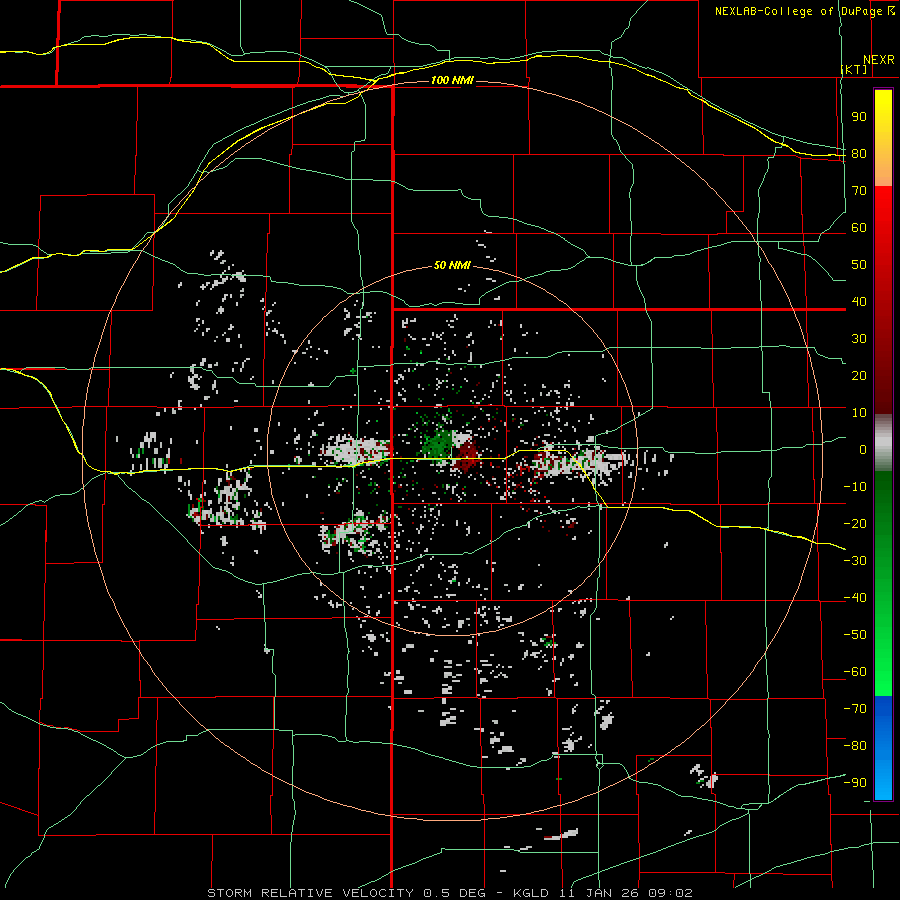Pick the gray zero-velocity segment of the scale
The width and height of the screenshot is (900, 900).
(x=883, y=442)
